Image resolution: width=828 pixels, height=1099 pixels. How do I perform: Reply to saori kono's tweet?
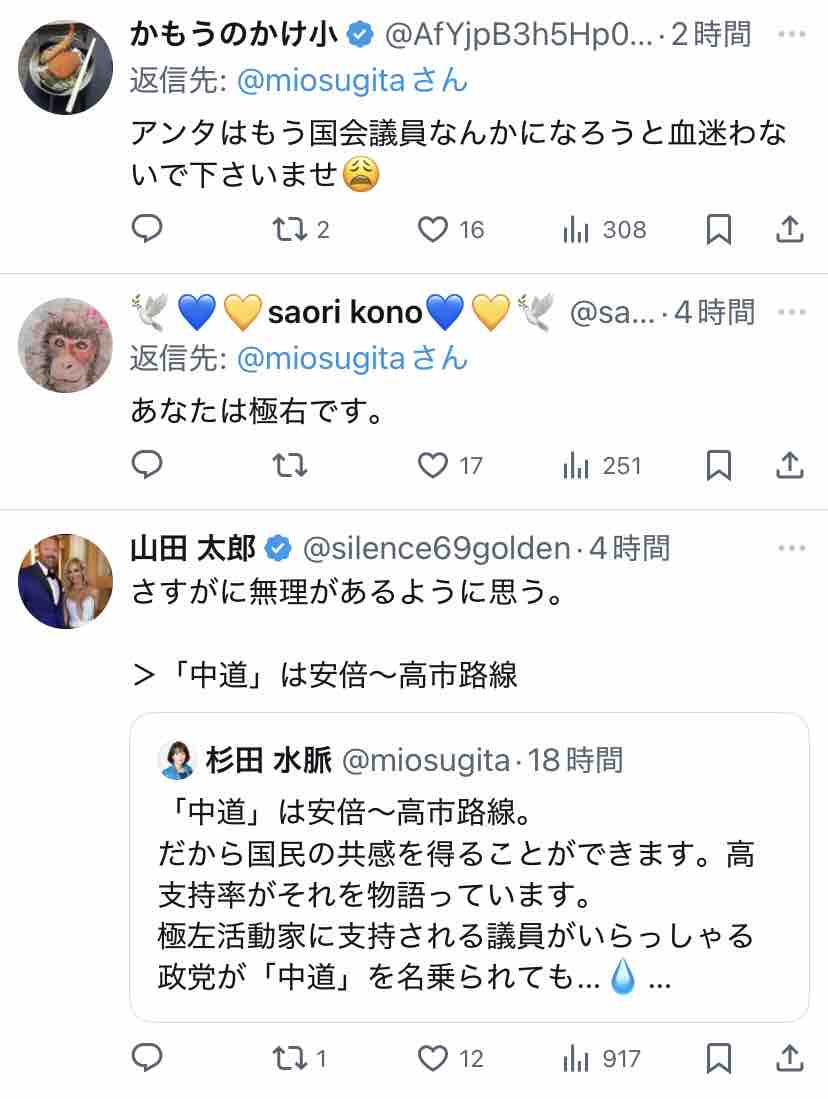(x=147, y=465)
